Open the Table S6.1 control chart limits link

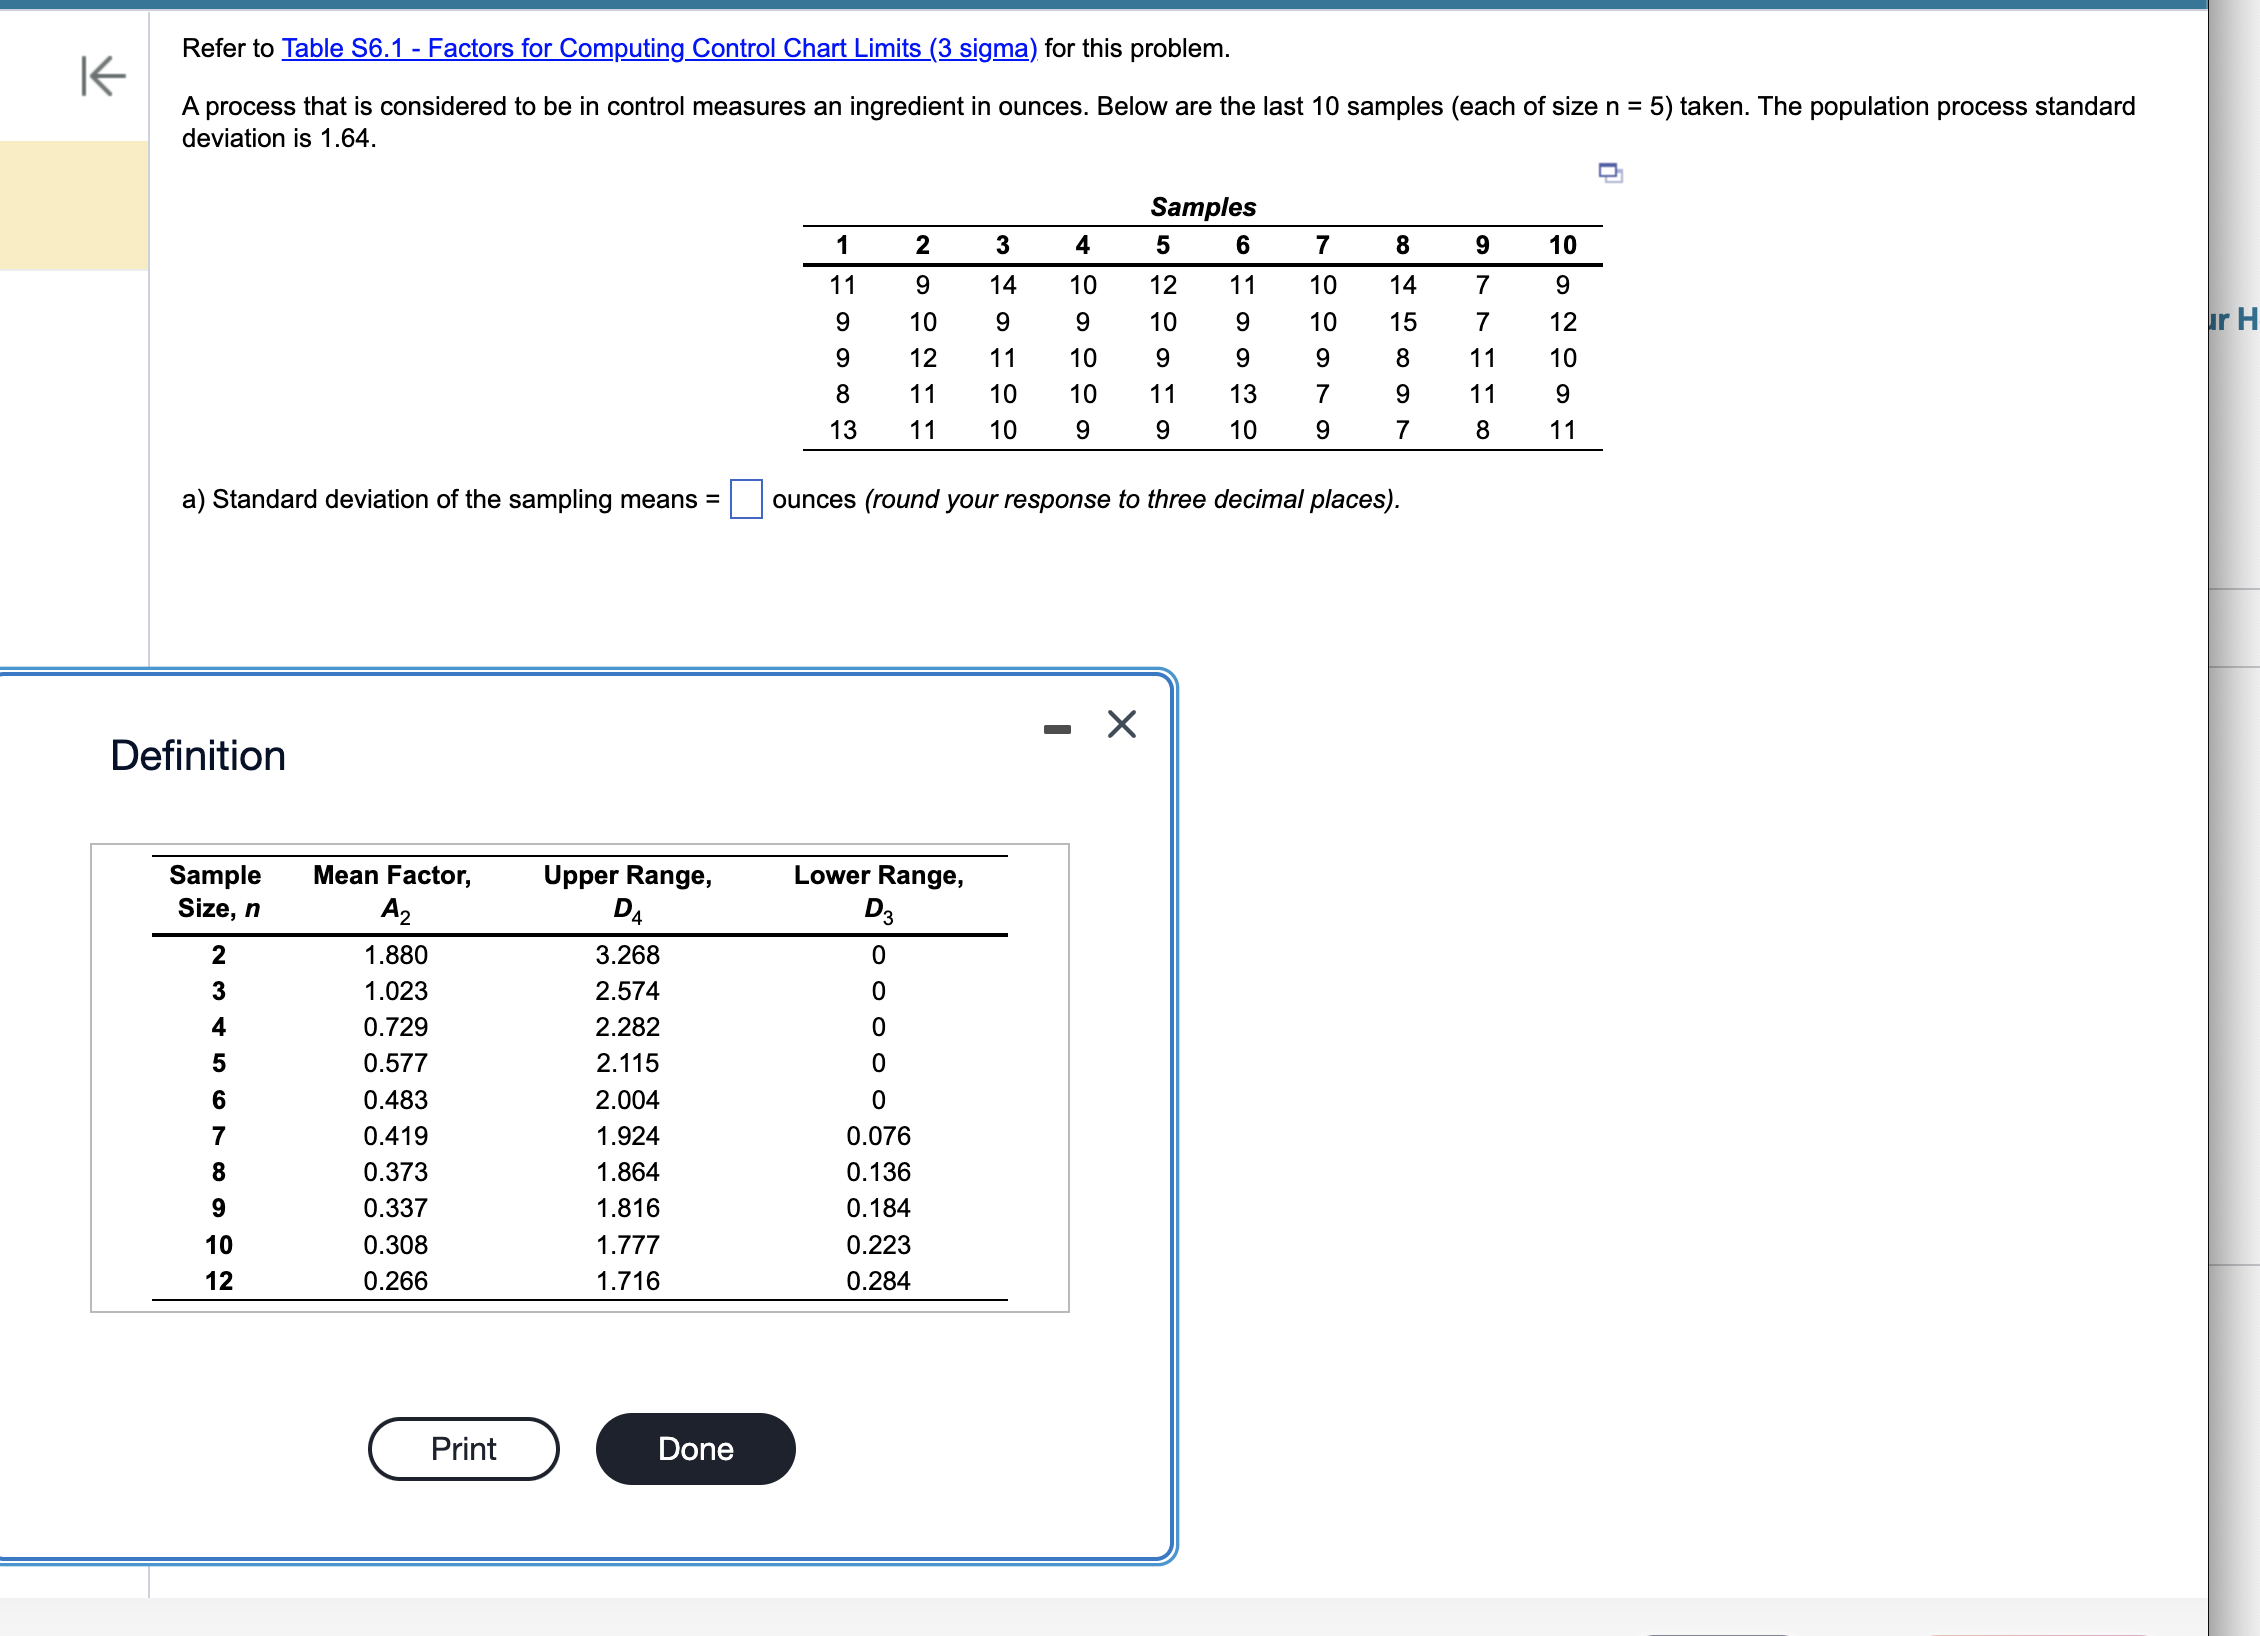(x=659, y=48)
